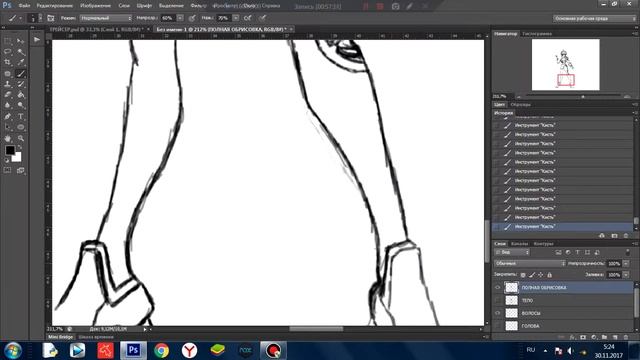Open the brush preset picker
This screenshot has height=360, width=640.
35,18
